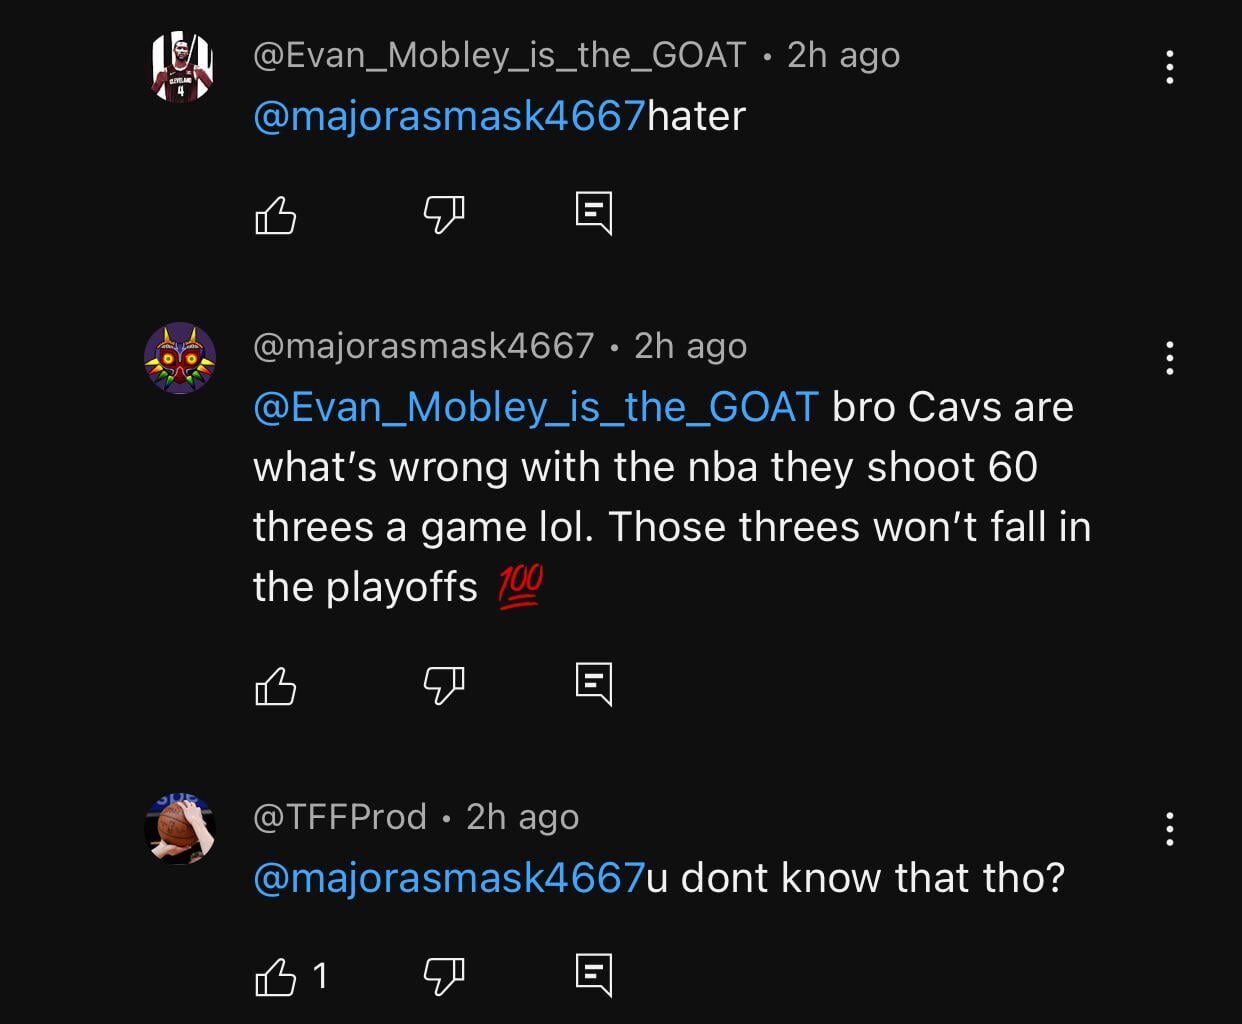Viewport: 1242px width, 1024px height.
Task: Dislike the "hater" comment
Action: click(x=446, y=213)
